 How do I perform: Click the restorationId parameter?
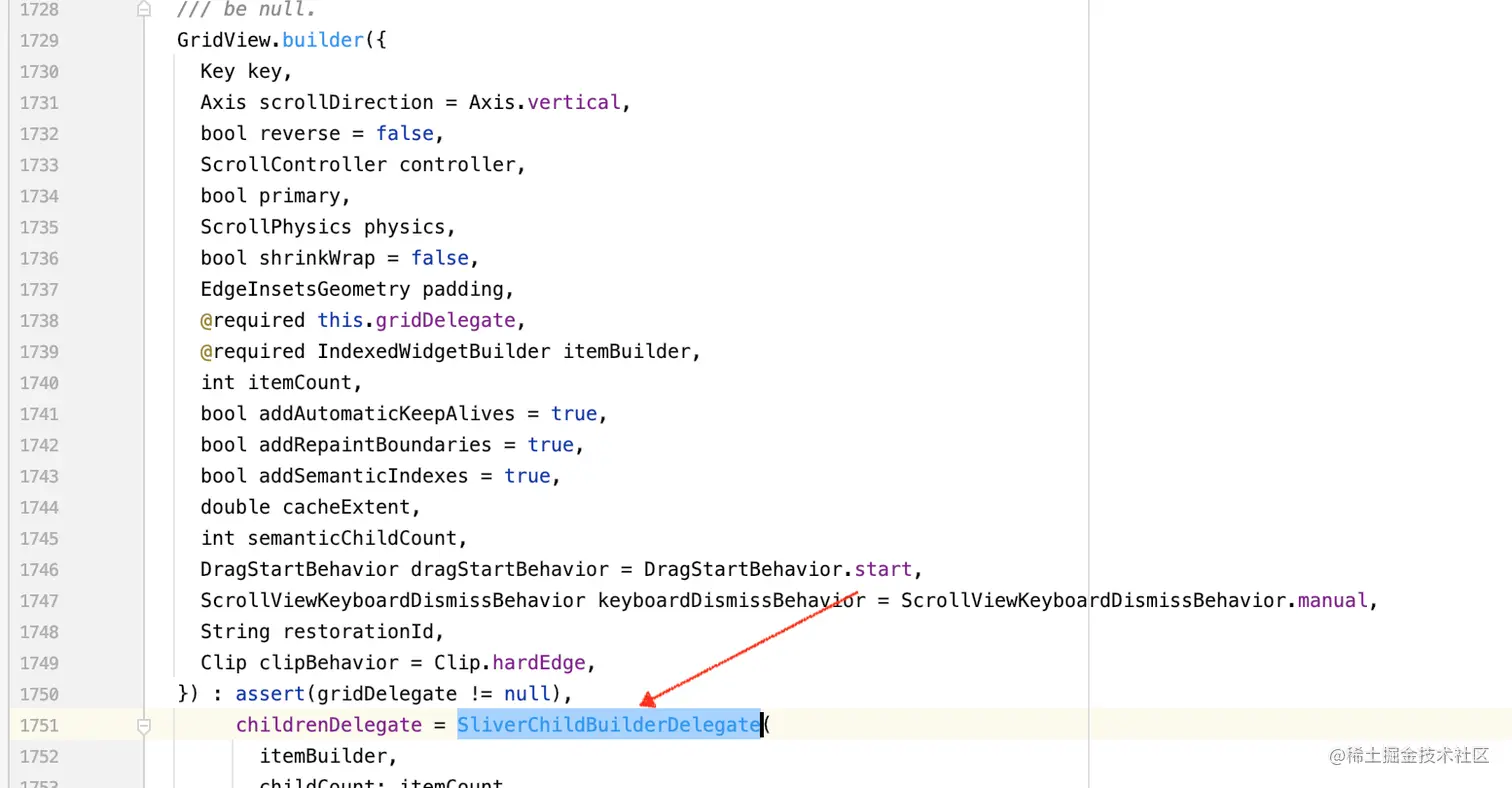point(357,631)
